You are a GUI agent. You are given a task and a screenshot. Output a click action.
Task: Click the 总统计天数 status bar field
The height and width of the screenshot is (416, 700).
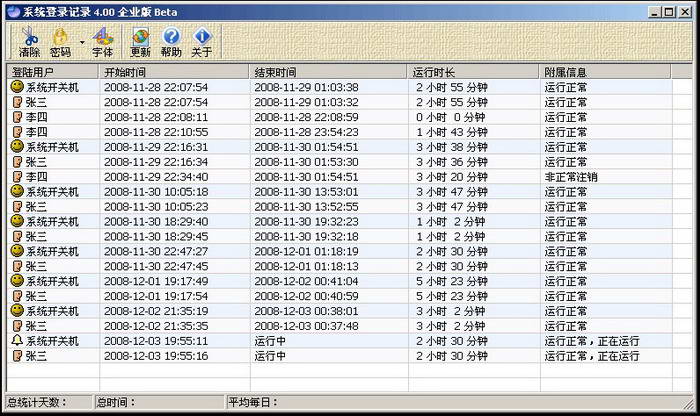48,402
